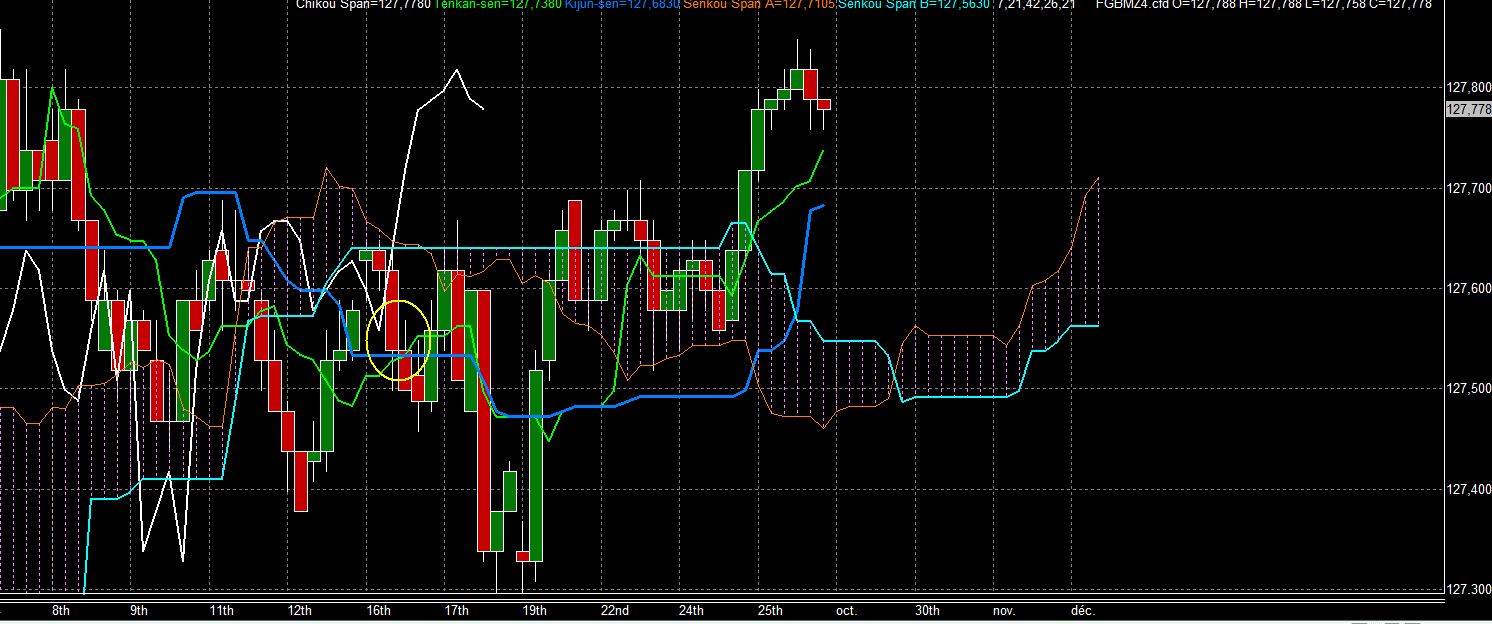Click the 127,700 price axis label
1492x624 pixels.
pyautogui.click(x=1467, y=188)
